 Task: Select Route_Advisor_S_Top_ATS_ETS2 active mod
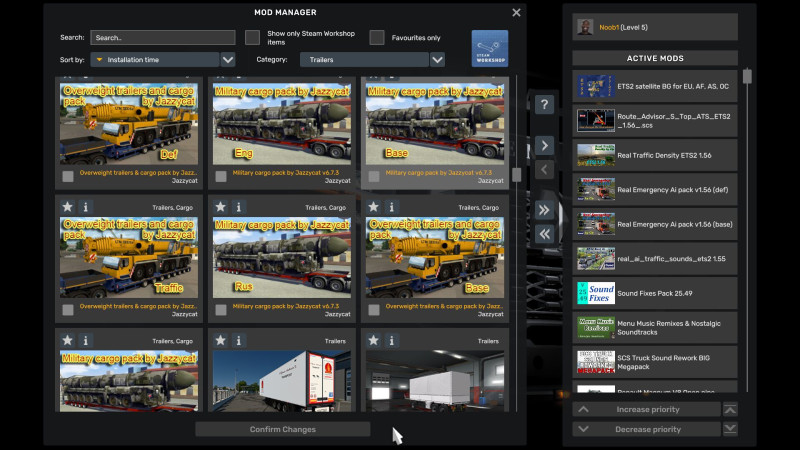pyautogui.click(x=655, y=120)
